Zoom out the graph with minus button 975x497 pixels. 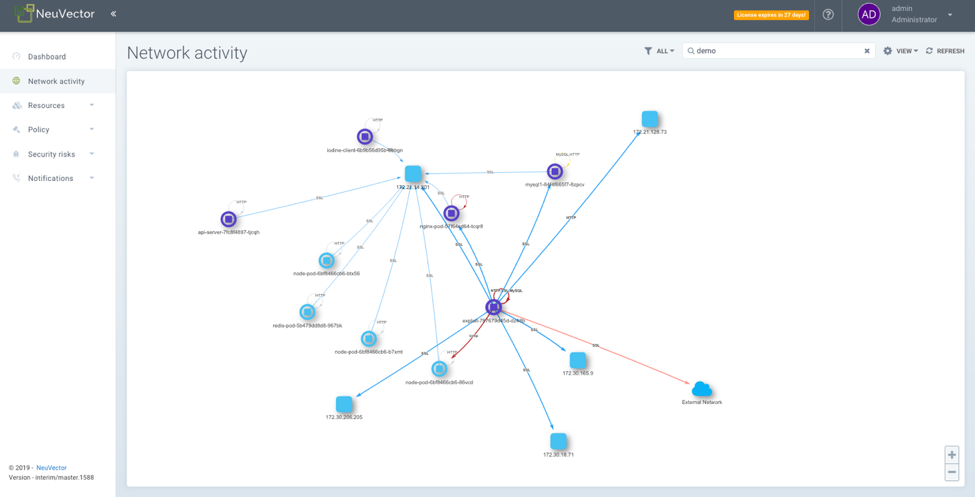(x=951, y=472)
